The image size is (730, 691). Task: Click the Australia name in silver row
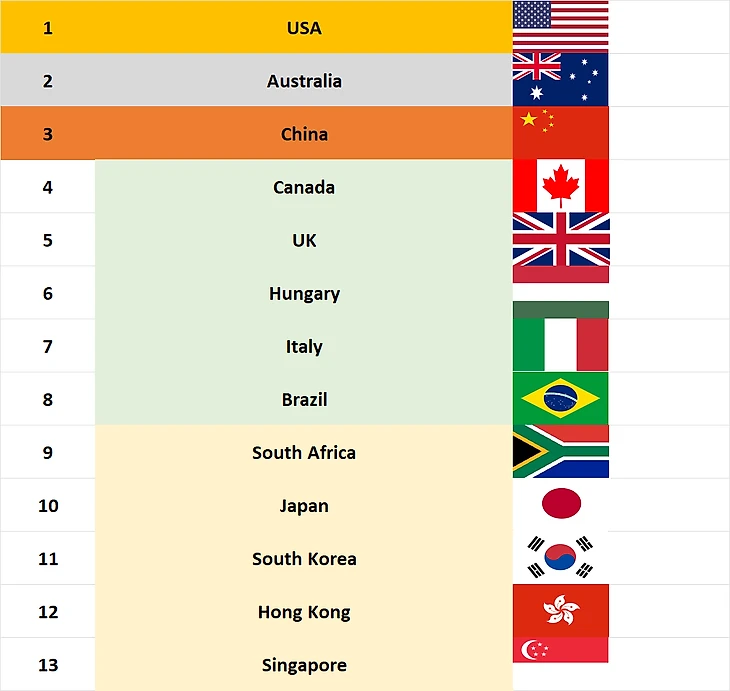coord(304,80)
